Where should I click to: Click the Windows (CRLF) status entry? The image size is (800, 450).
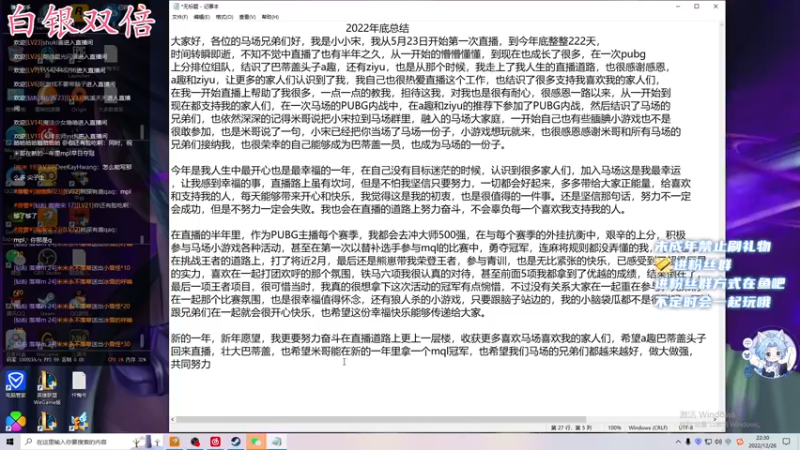648,428
